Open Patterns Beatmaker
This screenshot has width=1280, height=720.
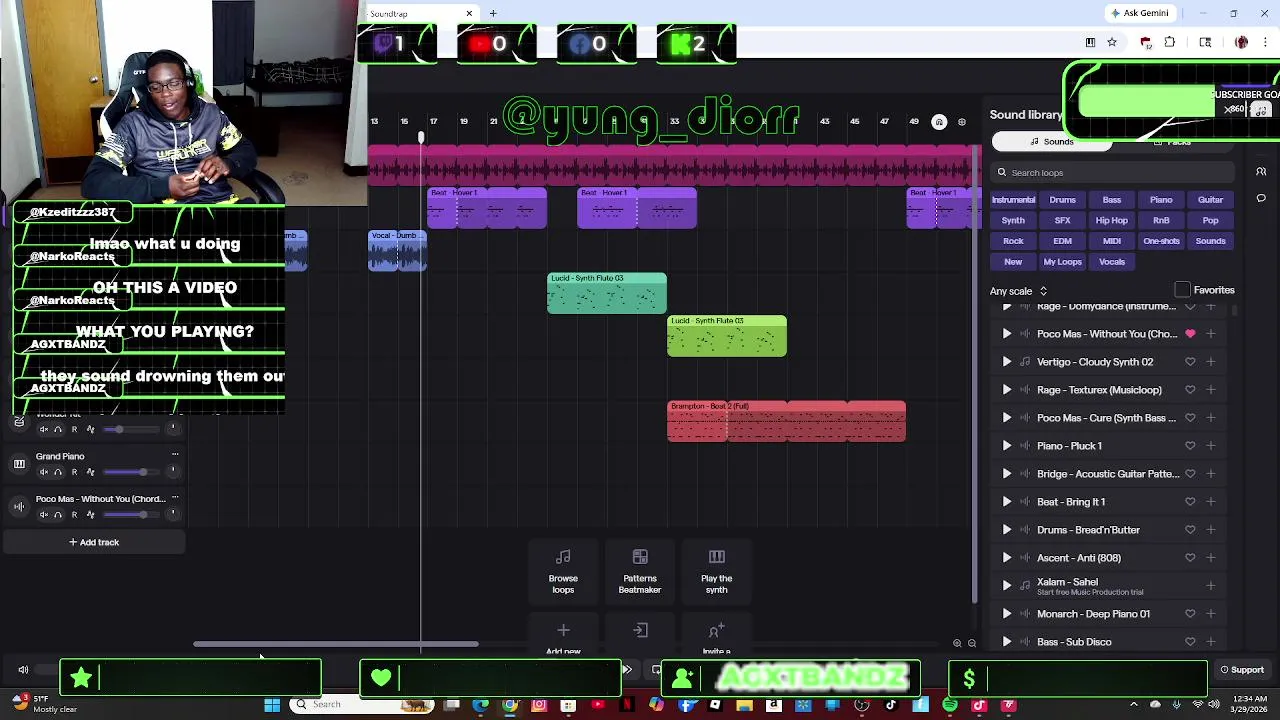coord(640,571)
